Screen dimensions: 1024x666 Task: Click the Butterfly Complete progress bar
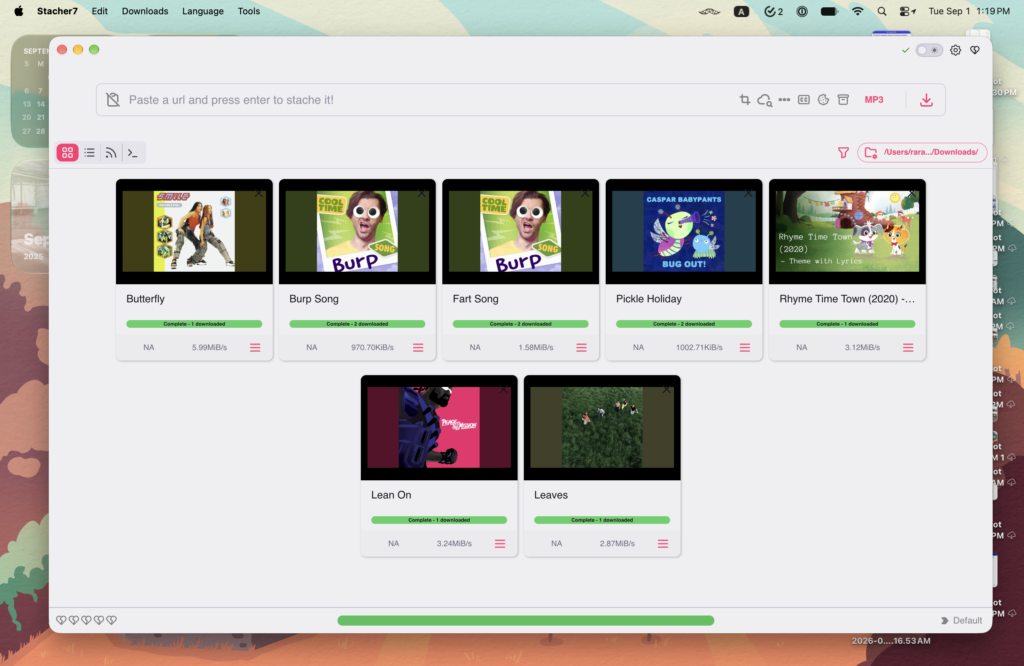tap(194, 324)
